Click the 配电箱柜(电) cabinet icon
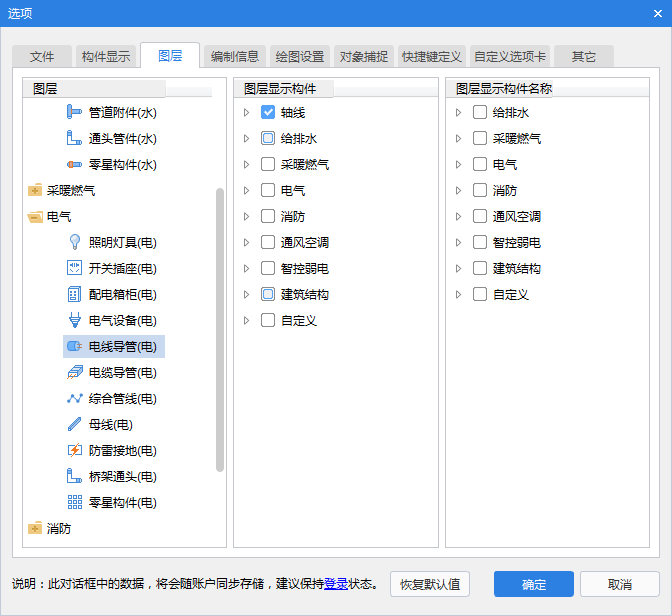 click(74, 294)
